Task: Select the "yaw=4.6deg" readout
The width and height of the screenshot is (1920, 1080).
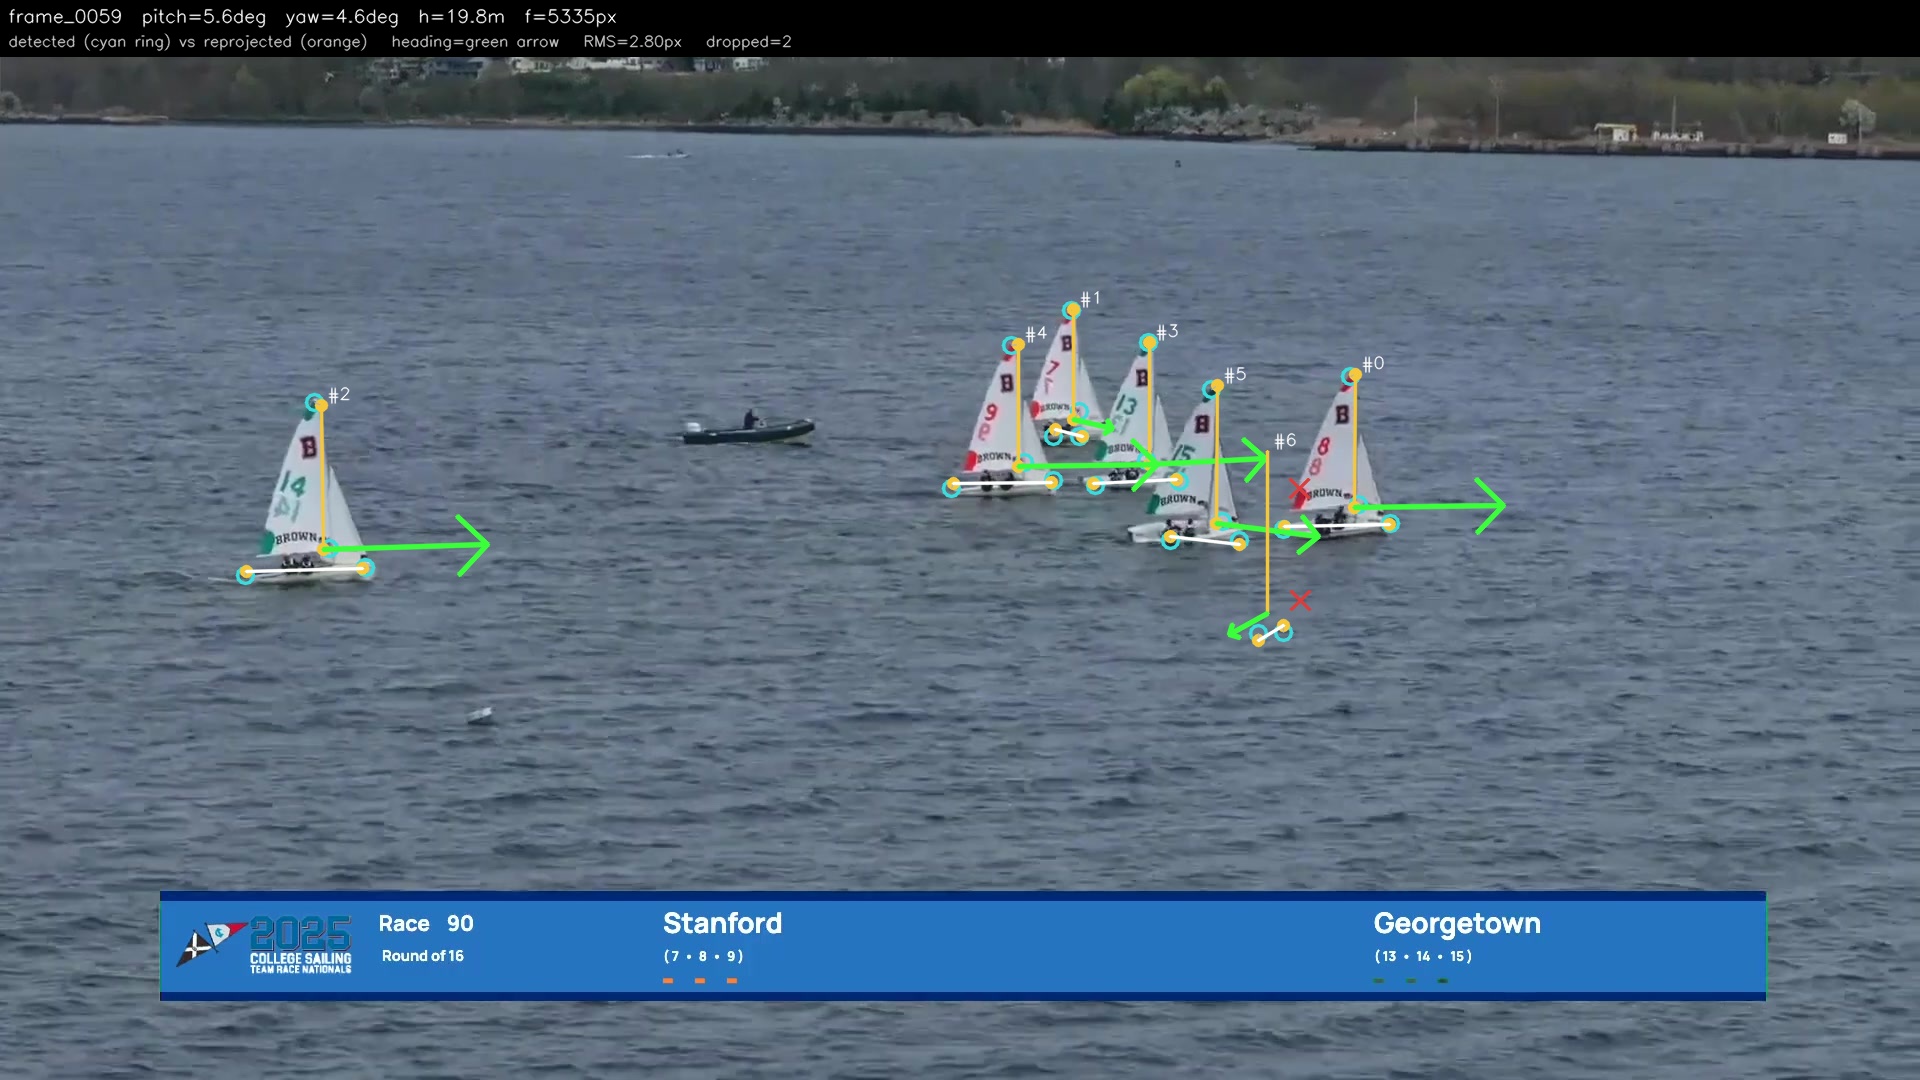Action: (x=342, y=17)
